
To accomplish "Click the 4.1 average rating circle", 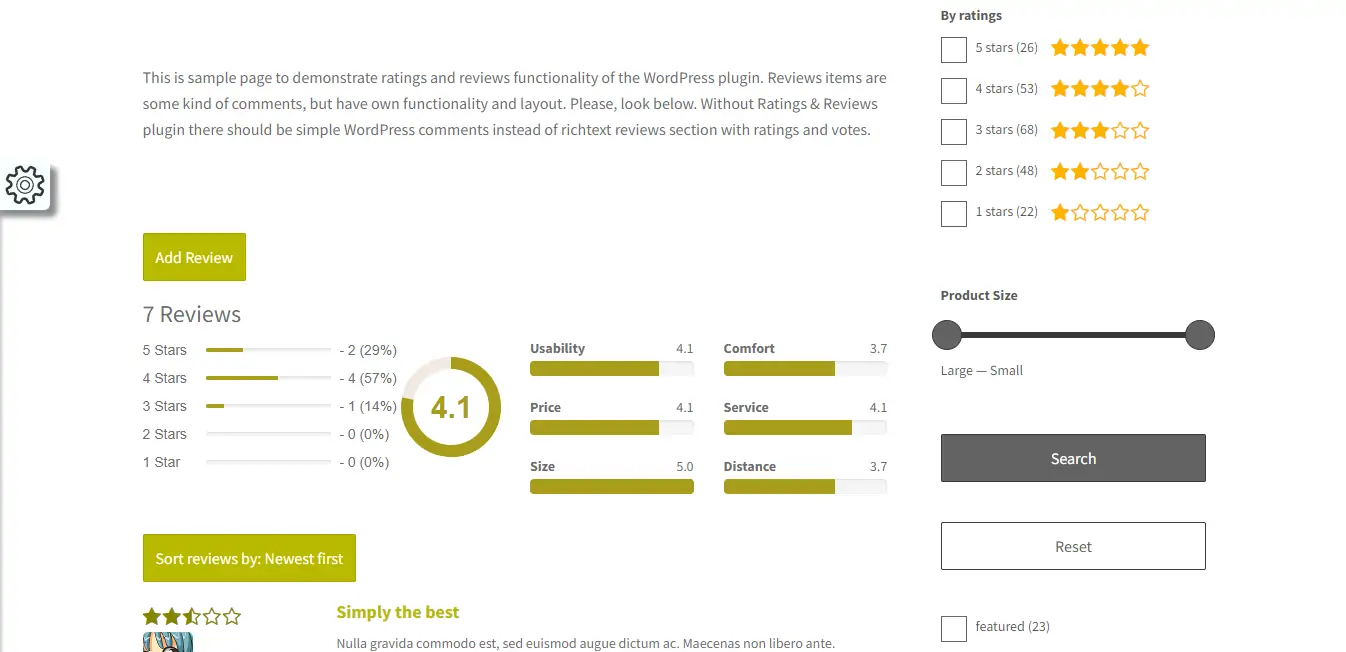I will pyautogui.click(x=450, y=407).
